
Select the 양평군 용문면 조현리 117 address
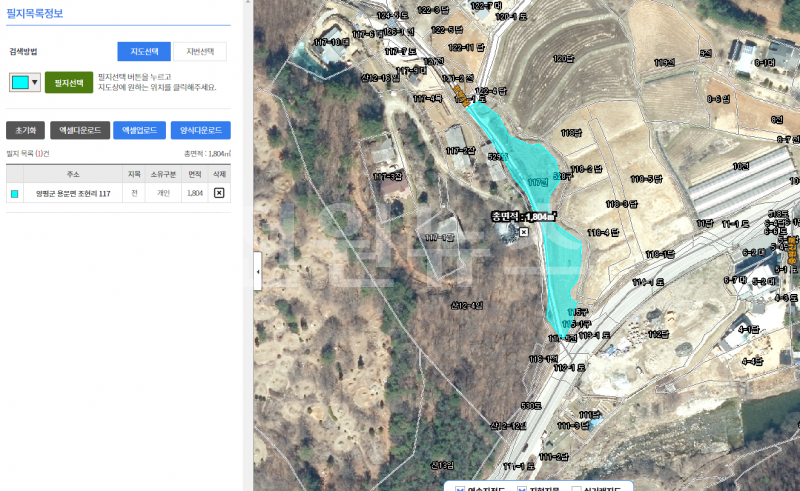(73, 193)
